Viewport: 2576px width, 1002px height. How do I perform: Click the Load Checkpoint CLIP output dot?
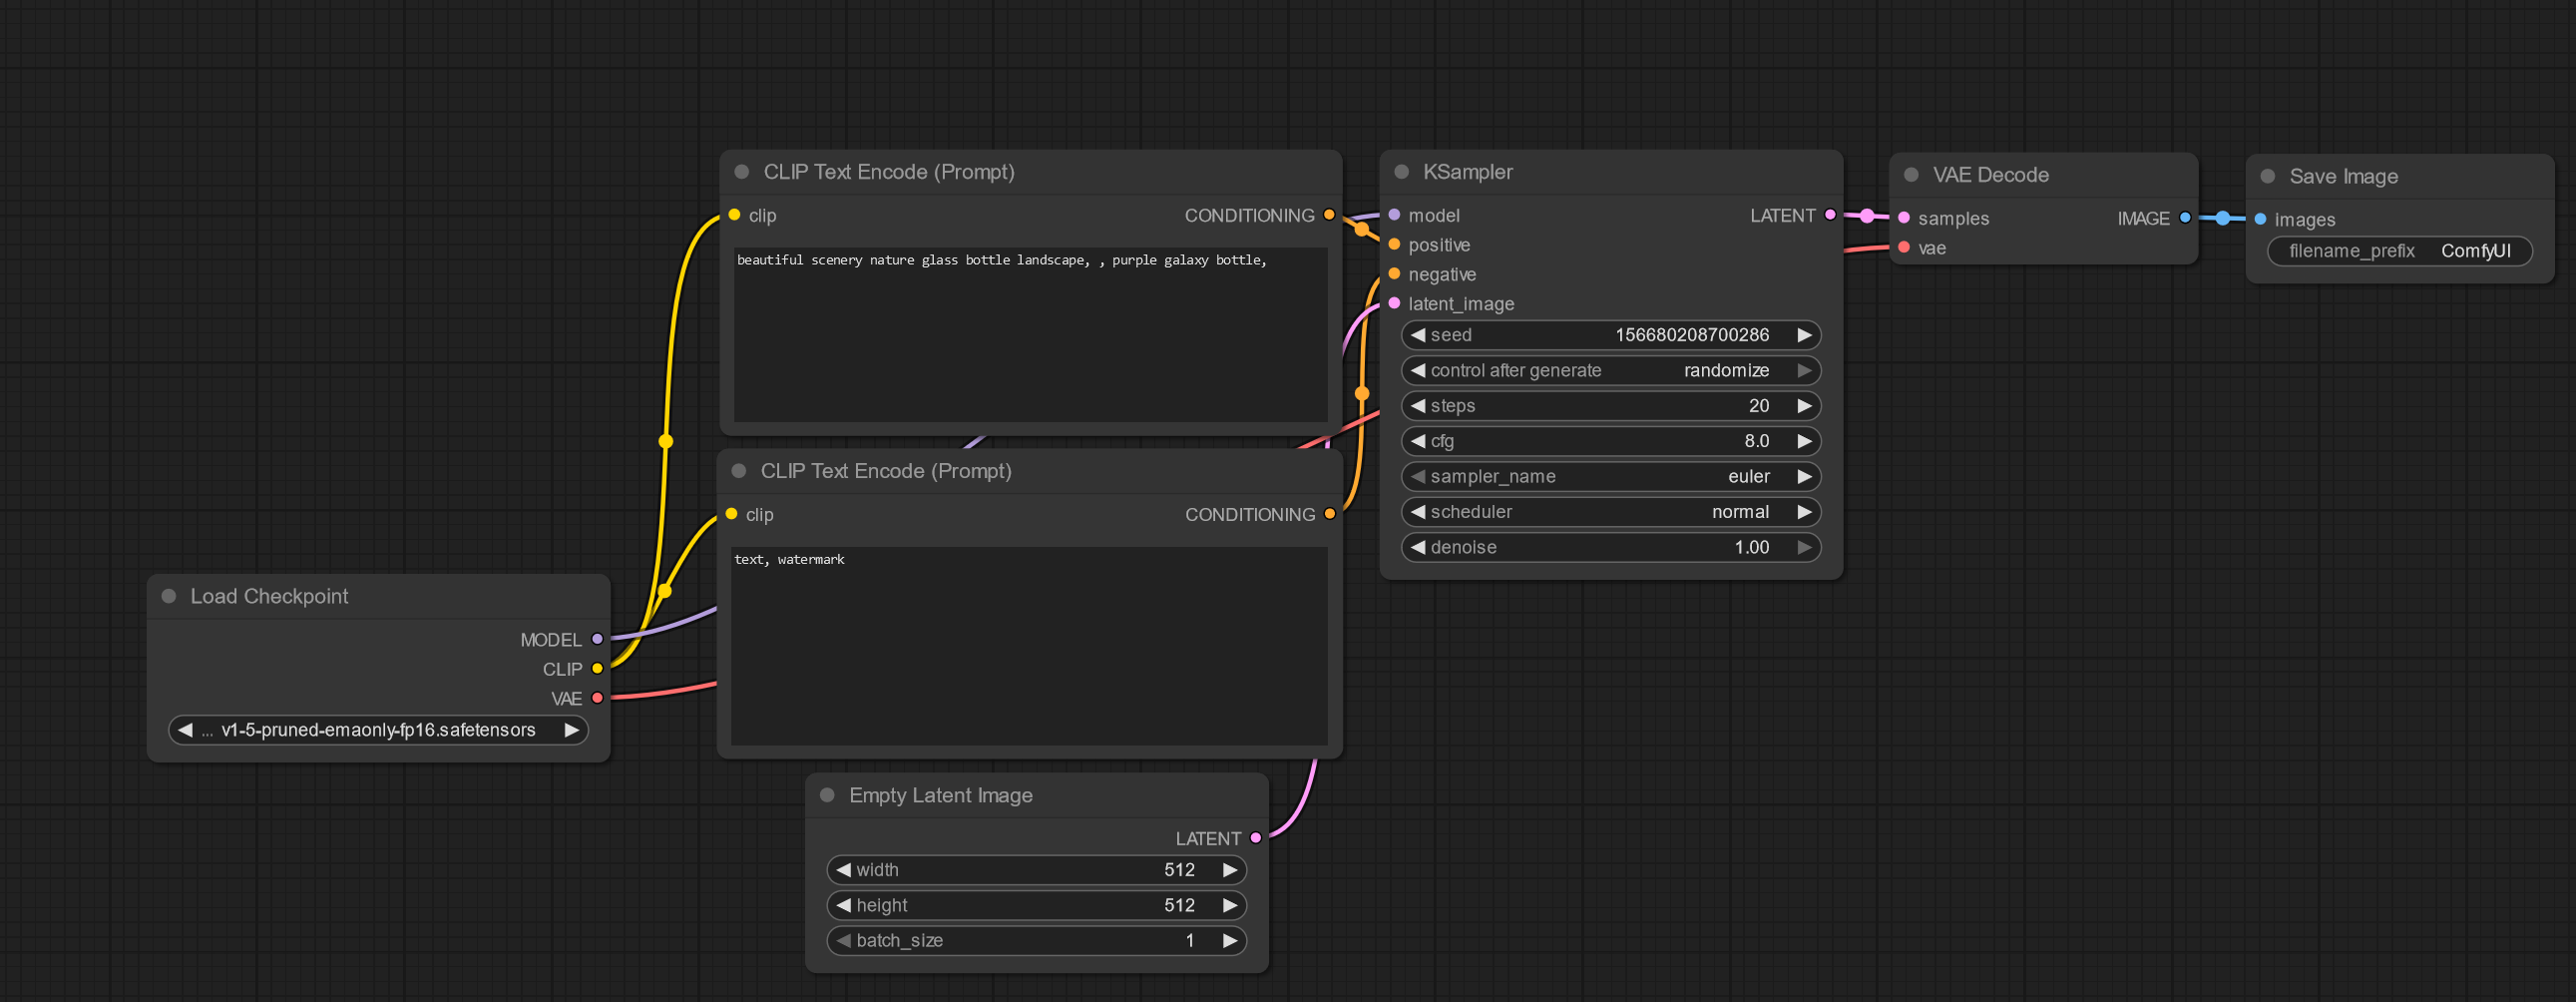(x=597, y=668)
